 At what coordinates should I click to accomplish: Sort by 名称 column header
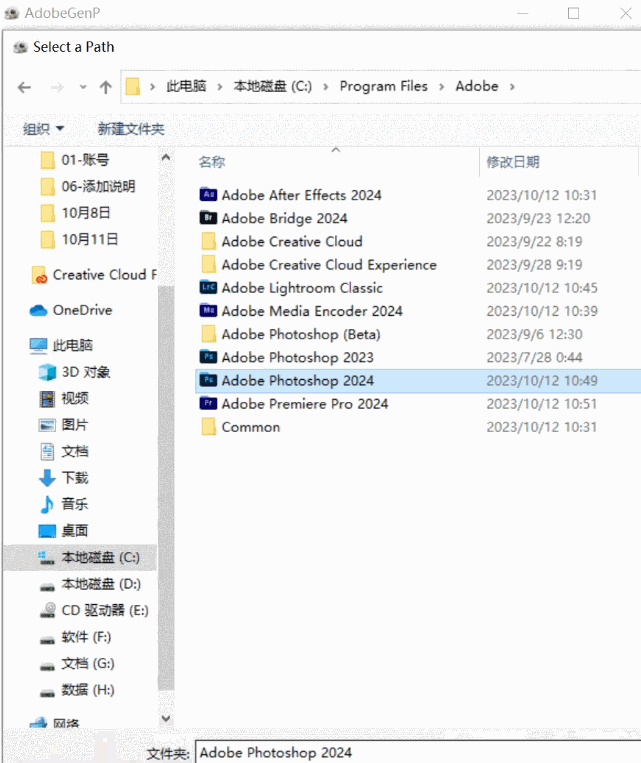click(x=212, y=162)
